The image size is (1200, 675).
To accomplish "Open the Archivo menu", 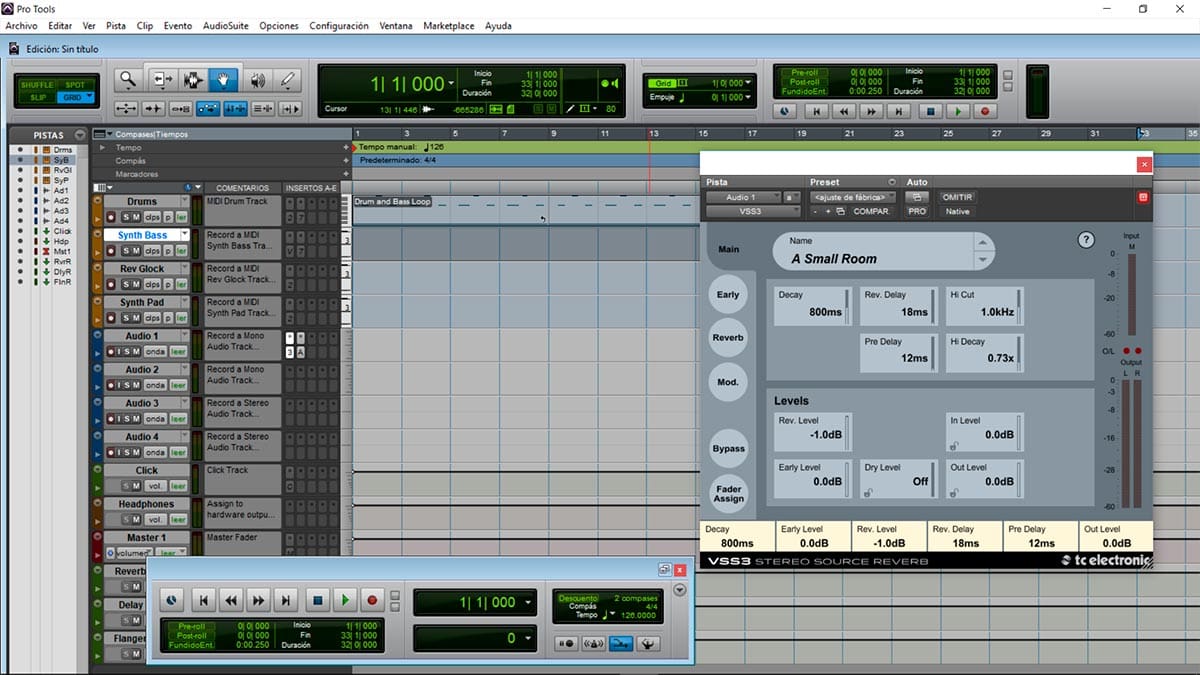I will click(21, 26).
